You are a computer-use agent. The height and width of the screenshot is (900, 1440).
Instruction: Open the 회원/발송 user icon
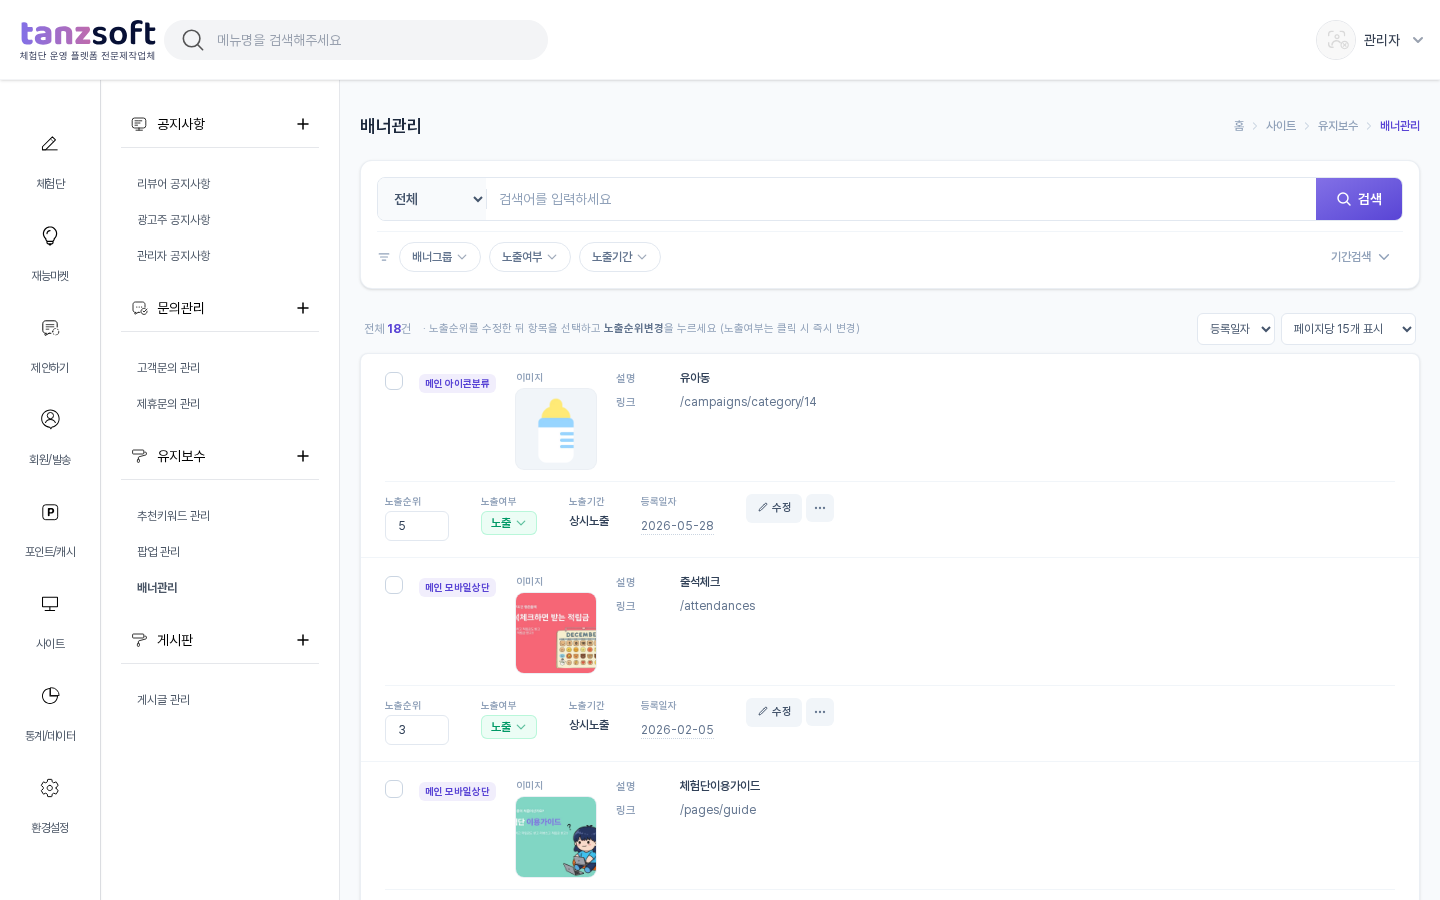(50, 419)
